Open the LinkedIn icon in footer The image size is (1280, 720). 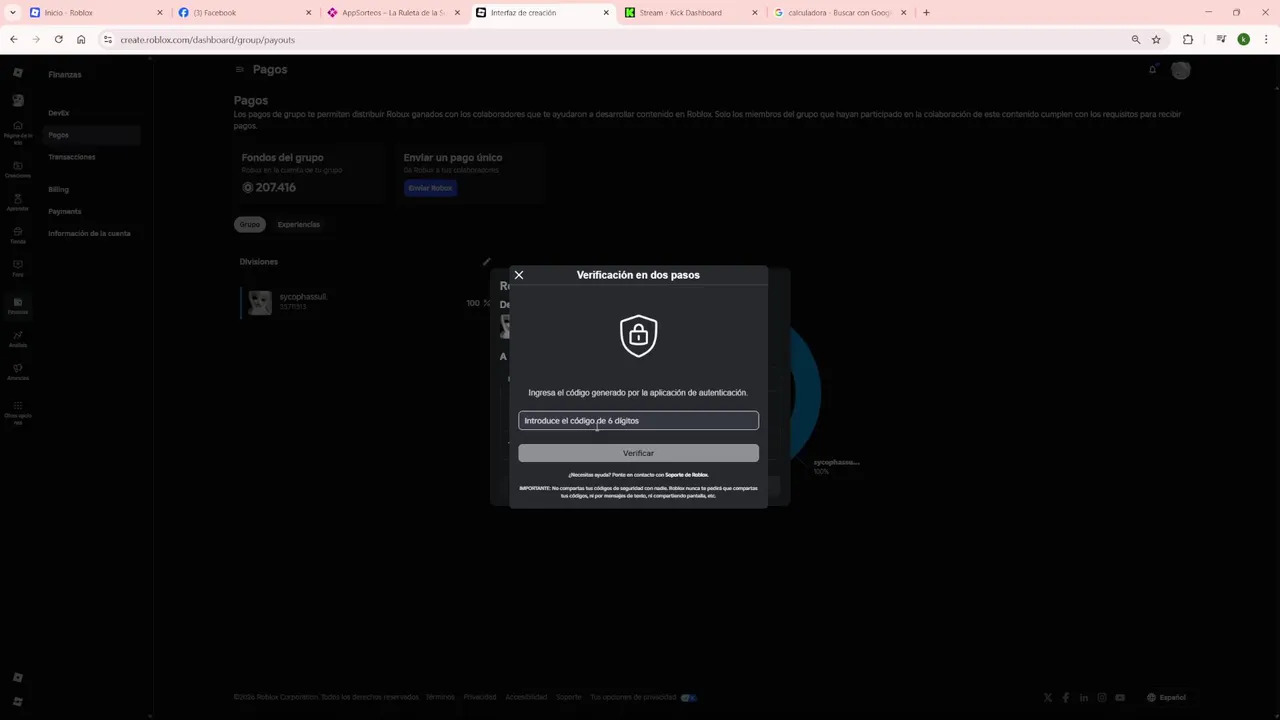pos(1084,697)
